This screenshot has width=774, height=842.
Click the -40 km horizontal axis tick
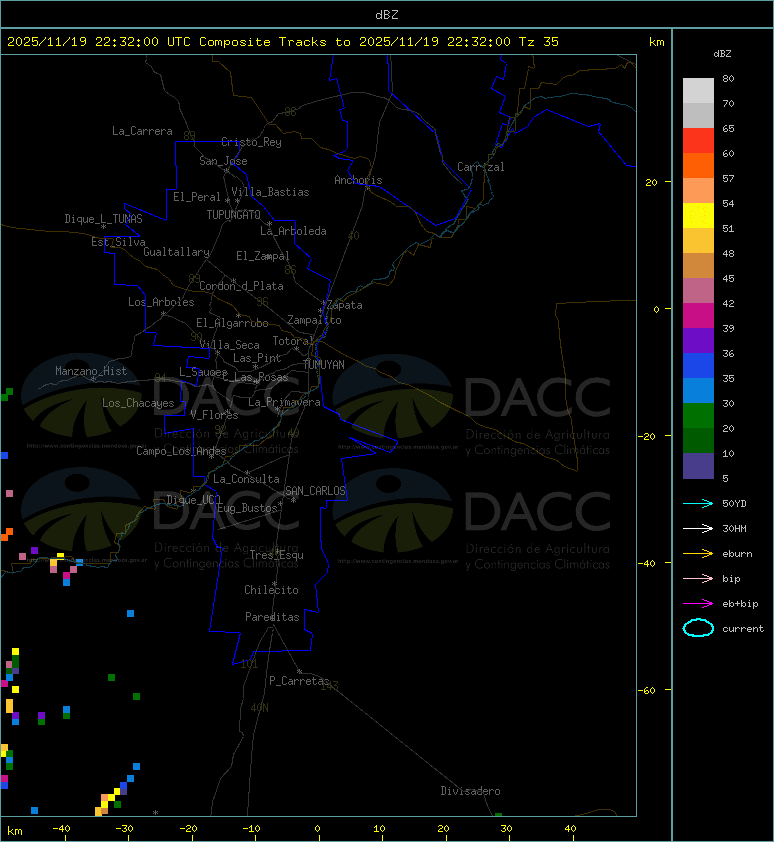(x=62, y=829)
